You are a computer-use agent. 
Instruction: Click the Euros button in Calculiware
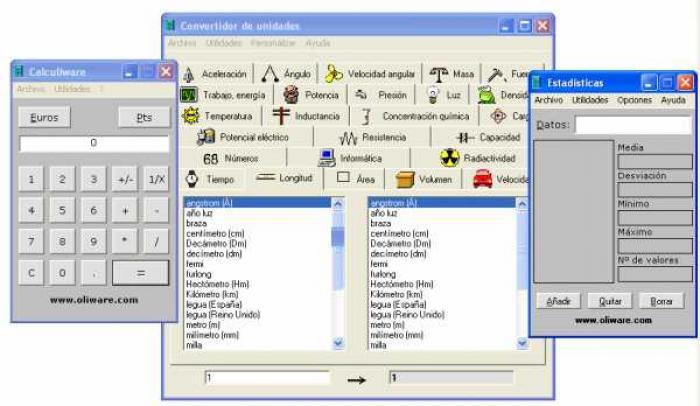pos(44,117)
